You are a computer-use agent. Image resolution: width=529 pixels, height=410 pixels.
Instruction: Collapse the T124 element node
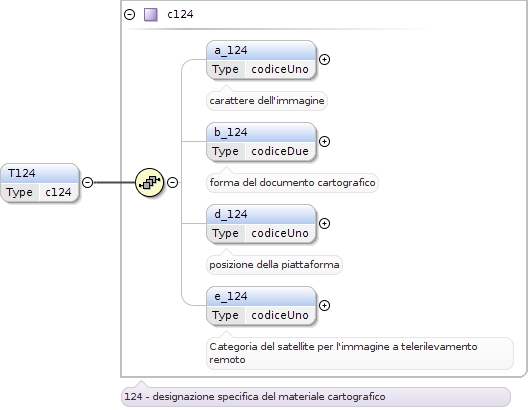[x=88, y=183]
